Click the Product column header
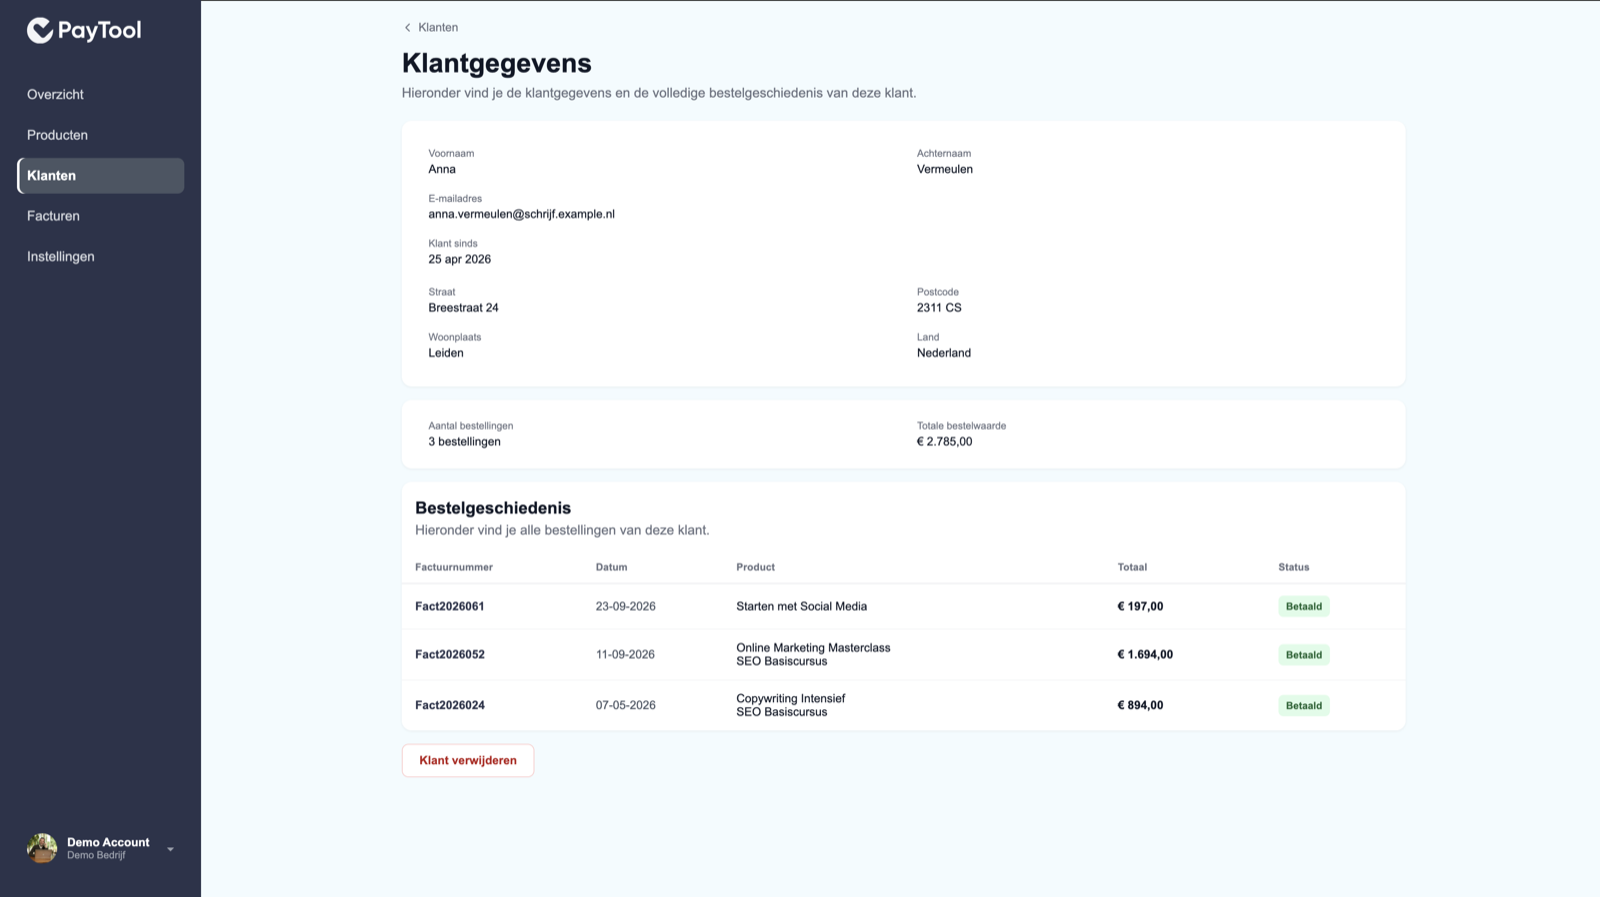Viewport: 1600px width, 897px height. pyautogui.click(x=756, y=567)
